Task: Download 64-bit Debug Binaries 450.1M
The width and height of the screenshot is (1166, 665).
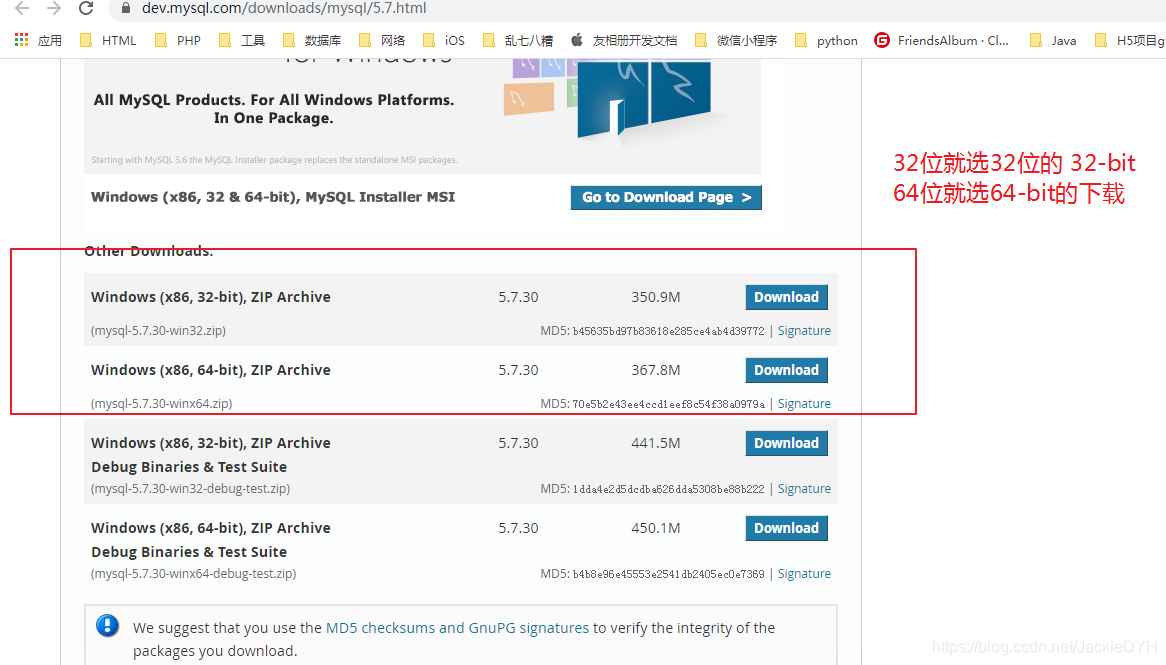Action: click(786, 527)
